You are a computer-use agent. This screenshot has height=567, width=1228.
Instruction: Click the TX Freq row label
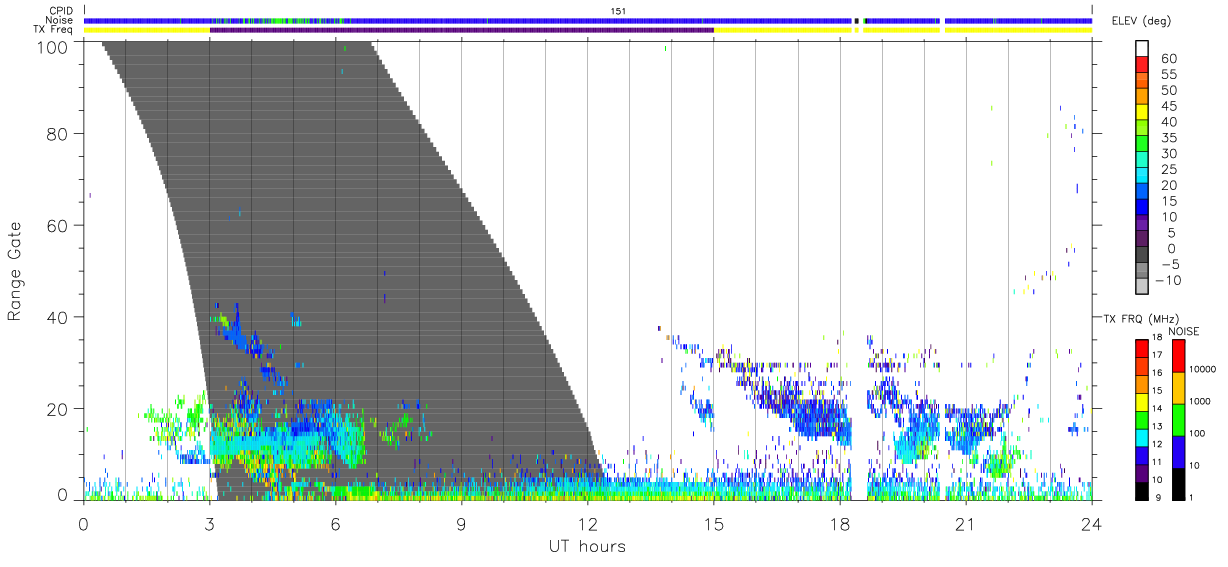click(53, 30)
